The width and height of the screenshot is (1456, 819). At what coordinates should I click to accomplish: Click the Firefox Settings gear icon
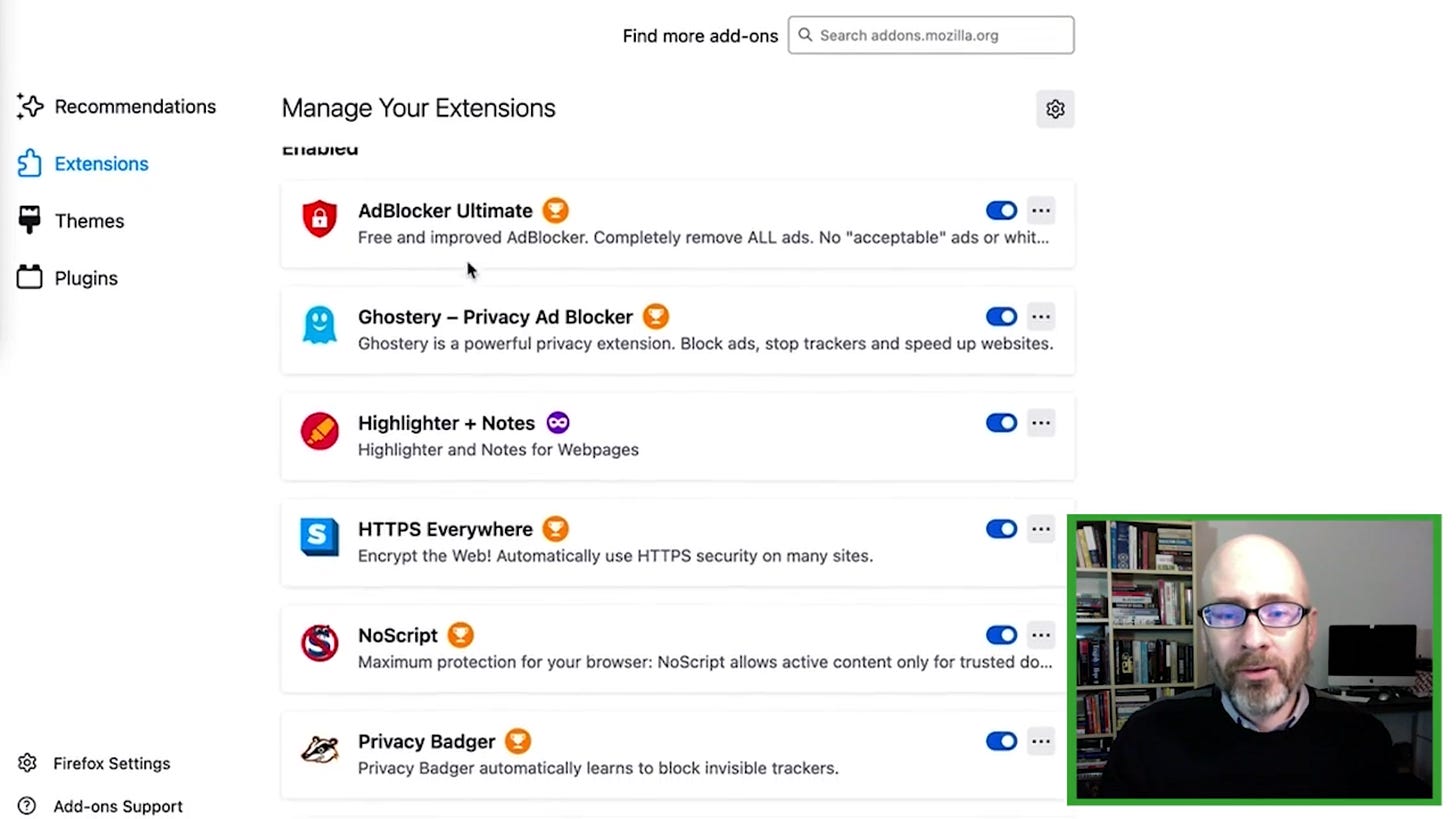(x=27, y=763)
